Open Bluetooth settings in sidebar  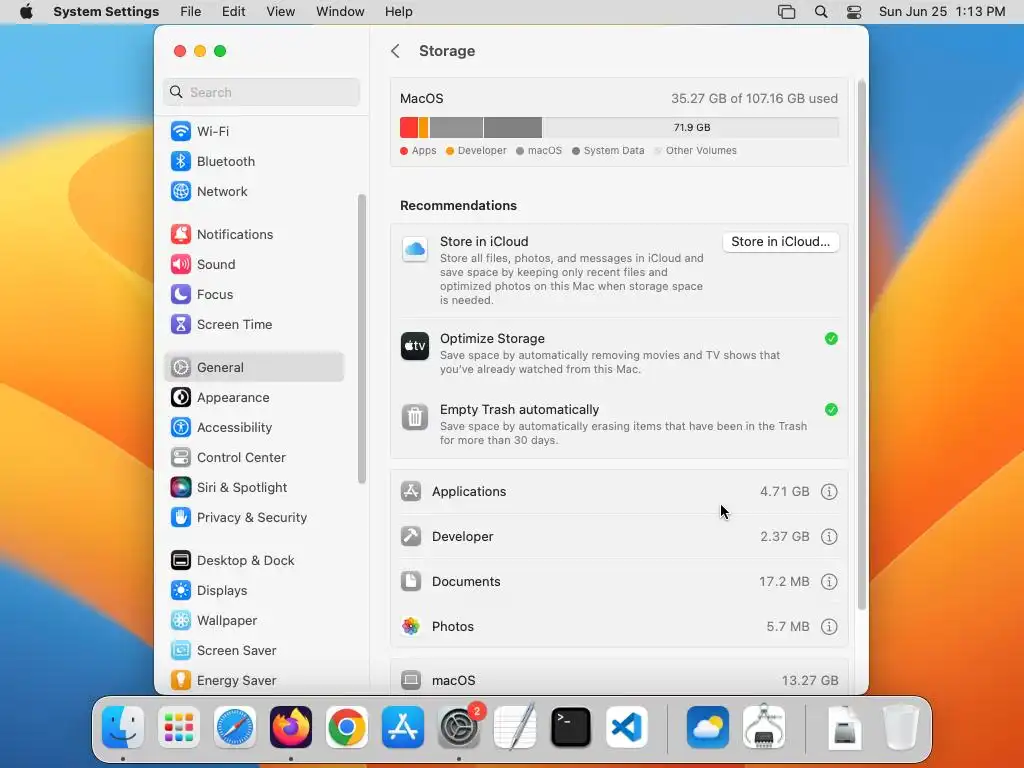coord(255,161)
